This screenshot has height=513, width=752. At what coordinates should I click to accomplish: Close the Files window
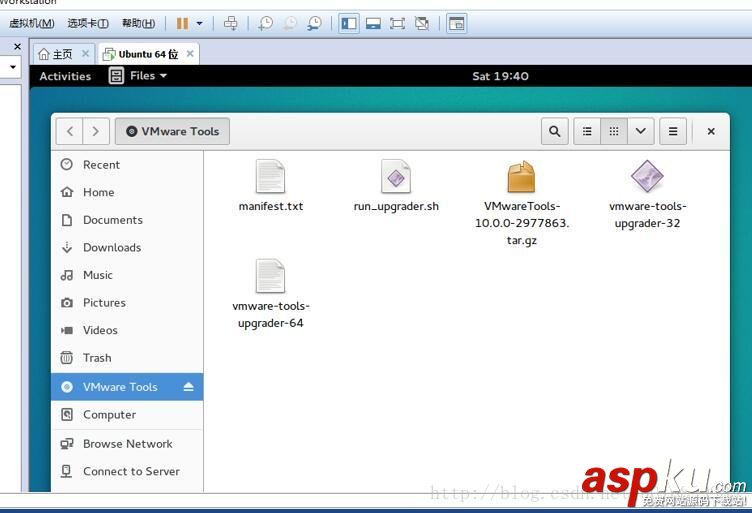711,131
